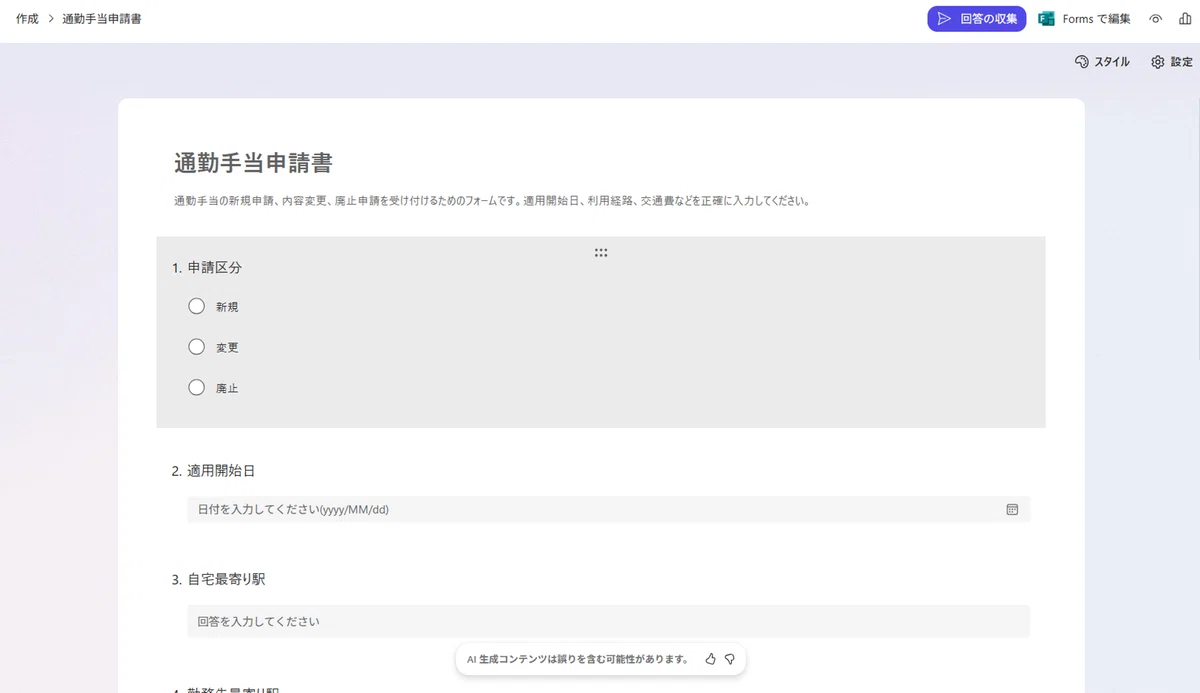Screen dimensions: 1200x693
Task: Click the 回答の収集 button
Action: click(976, 19)
